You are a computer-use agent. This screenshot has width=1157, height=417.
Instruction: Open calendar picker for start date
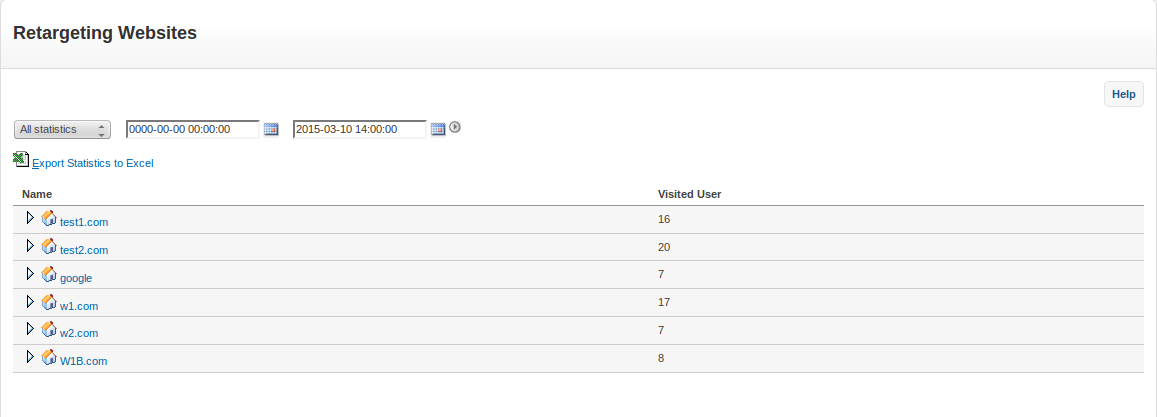coord(270,129)
